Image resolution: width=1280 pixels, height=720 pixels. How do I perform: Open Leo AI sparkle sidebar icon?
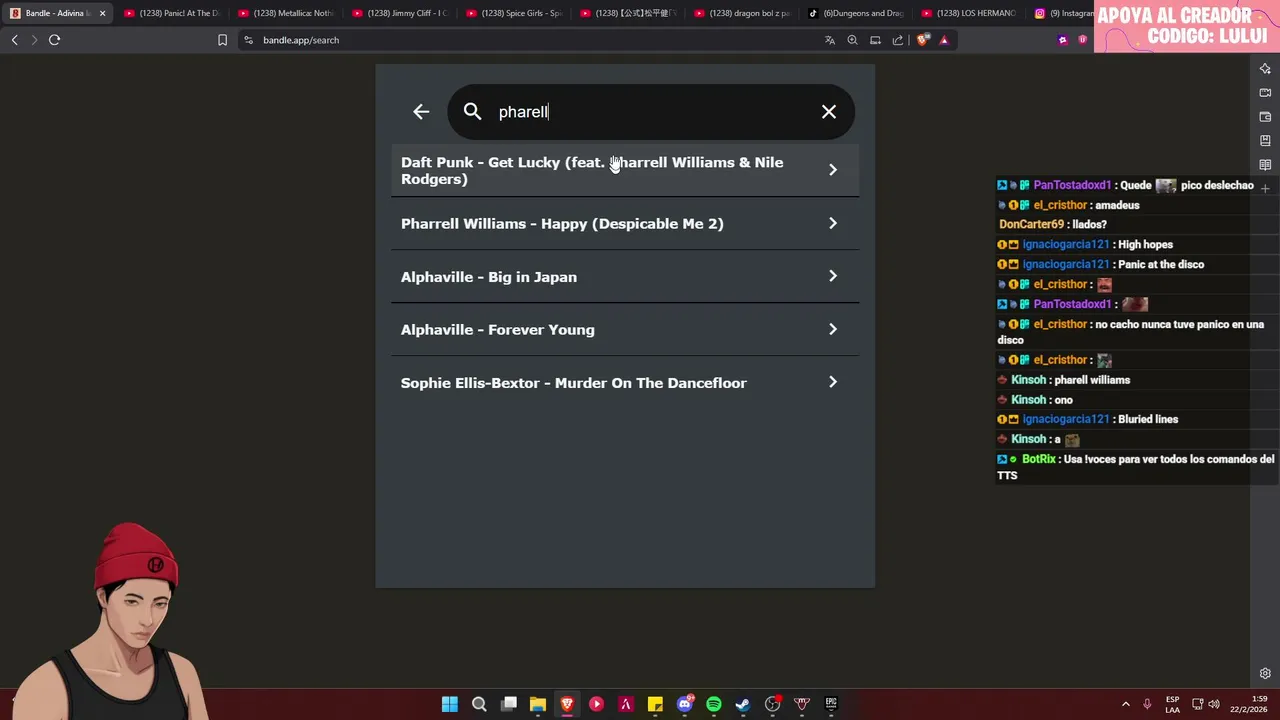coord(1265,69)
